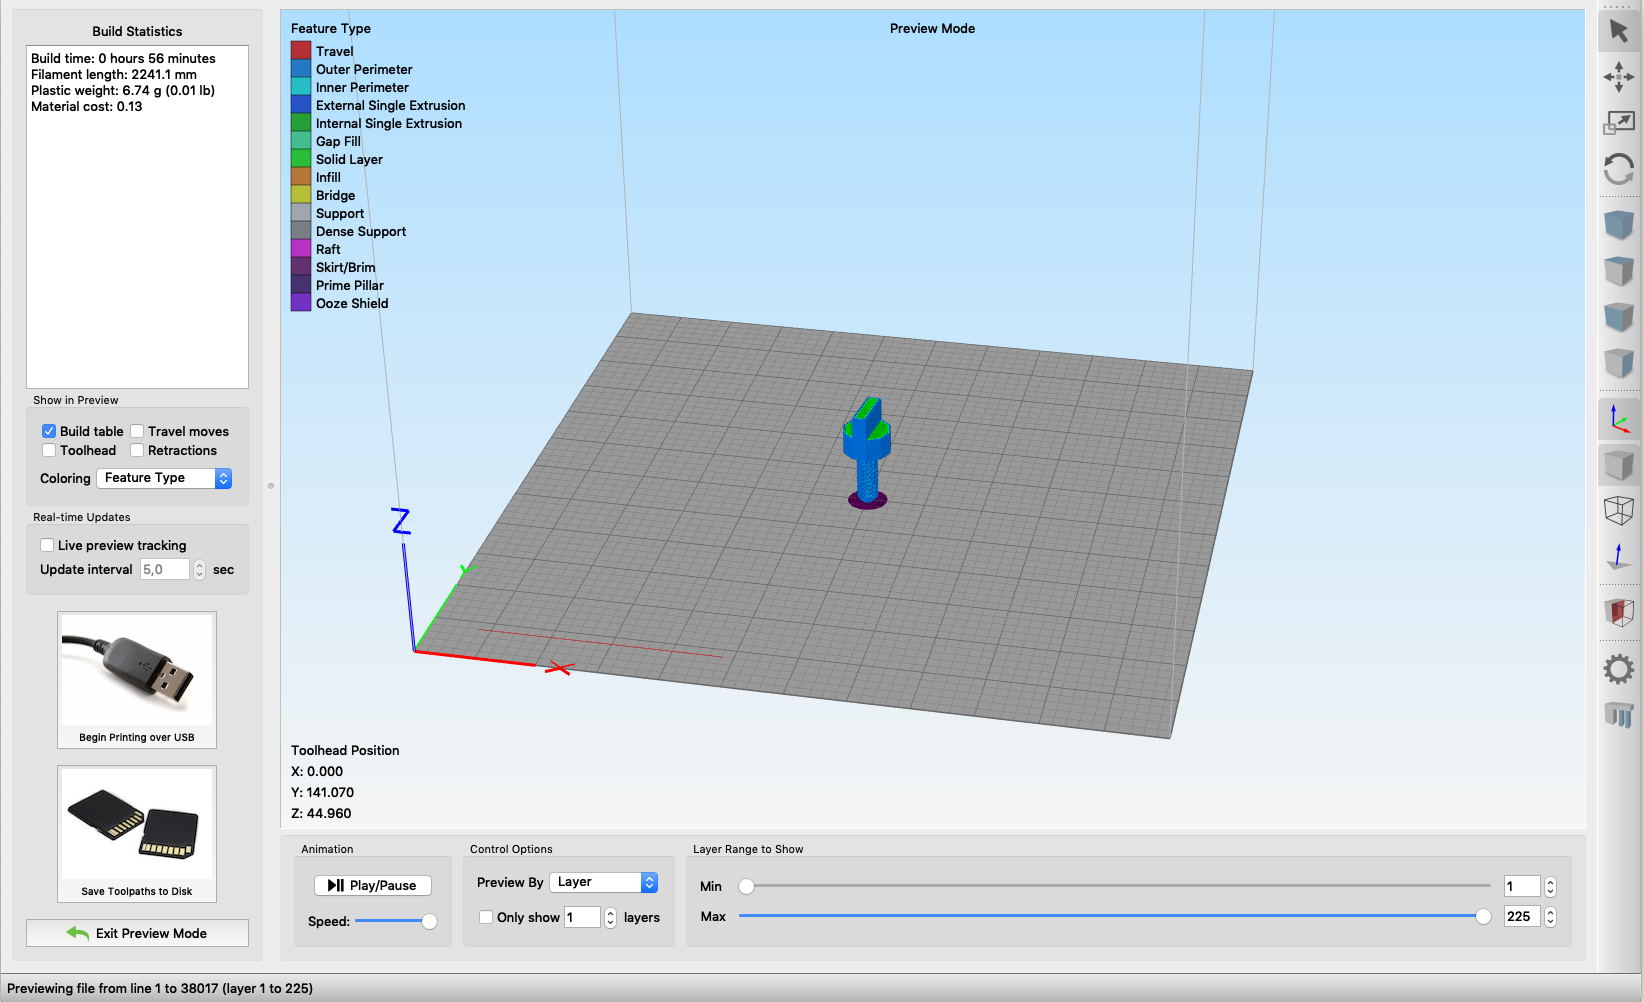Open the cross section view icon
Viewport: 1644px width, 1002px height.
(x=1619, y=612)
